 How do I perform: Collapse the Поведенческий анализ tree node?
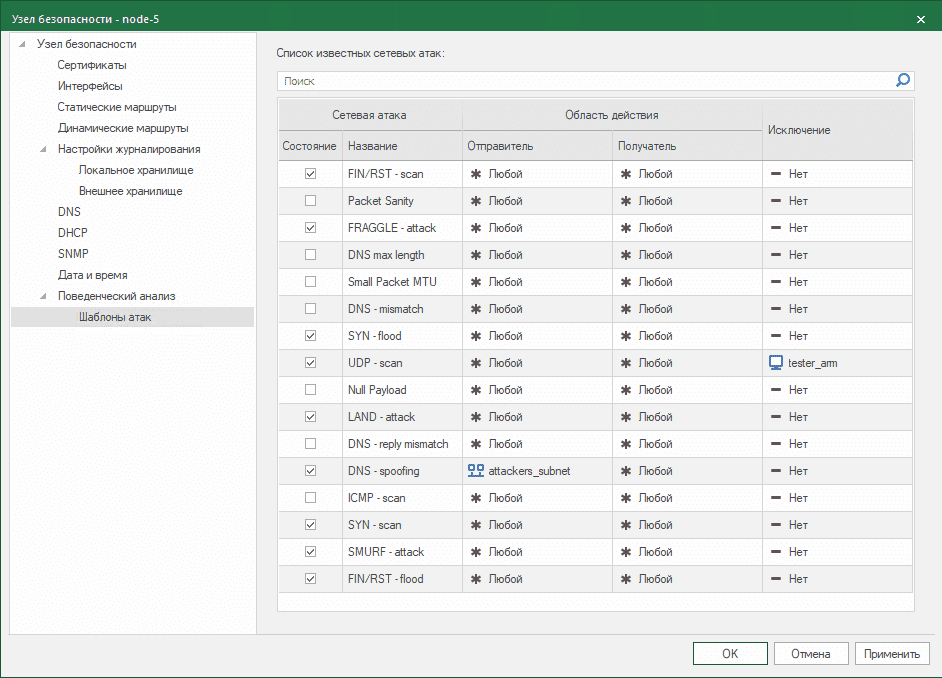43,296
